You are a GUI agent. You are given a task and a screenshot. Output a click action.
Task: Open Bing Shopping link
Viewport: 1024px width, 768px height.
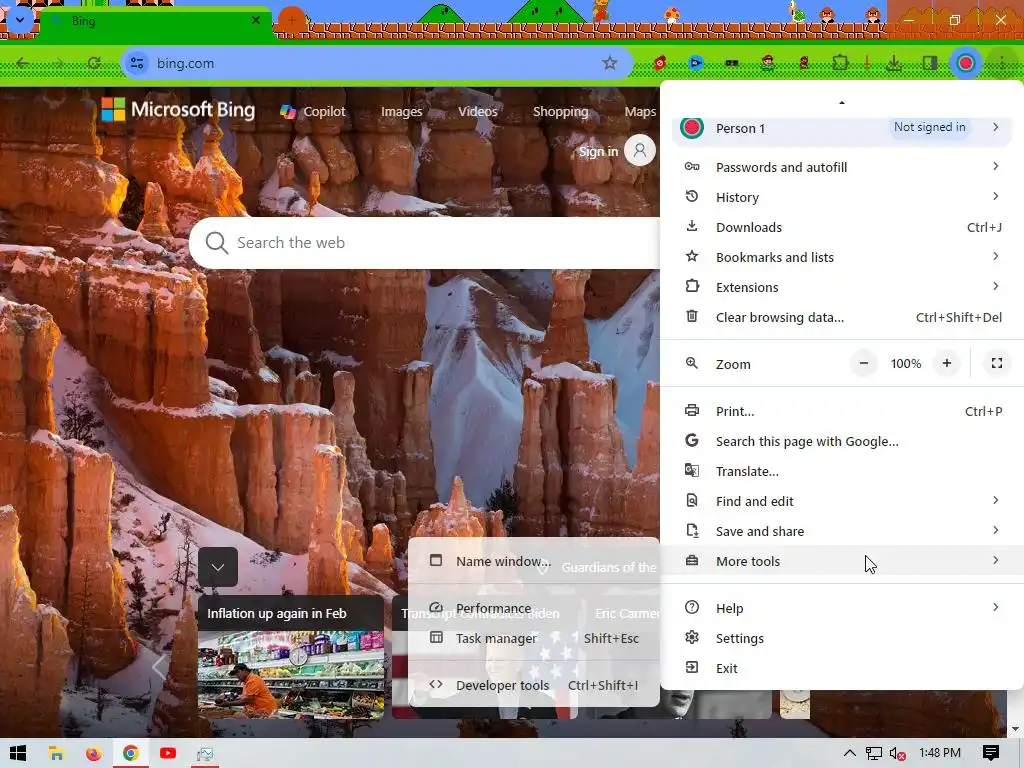coord(560,112)
